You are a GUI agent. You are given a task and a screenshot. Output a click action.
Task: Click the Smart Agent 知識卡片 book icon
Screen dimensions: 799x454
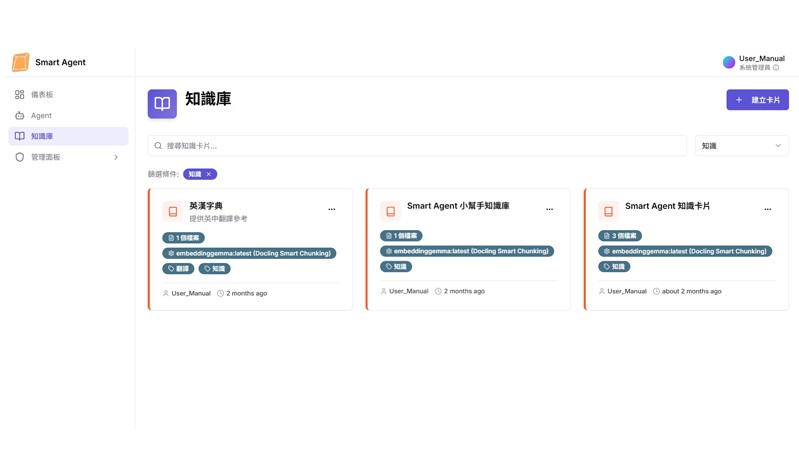tap(608, 211)
